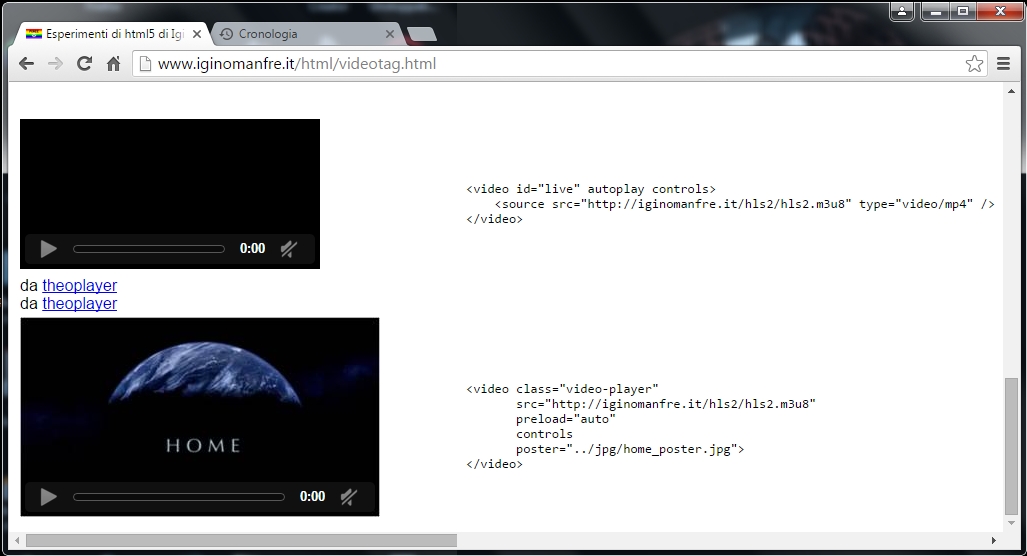Seek in the HOME video progress bar
Viewport: 1027px width, 556px height.
pos(179,497)
